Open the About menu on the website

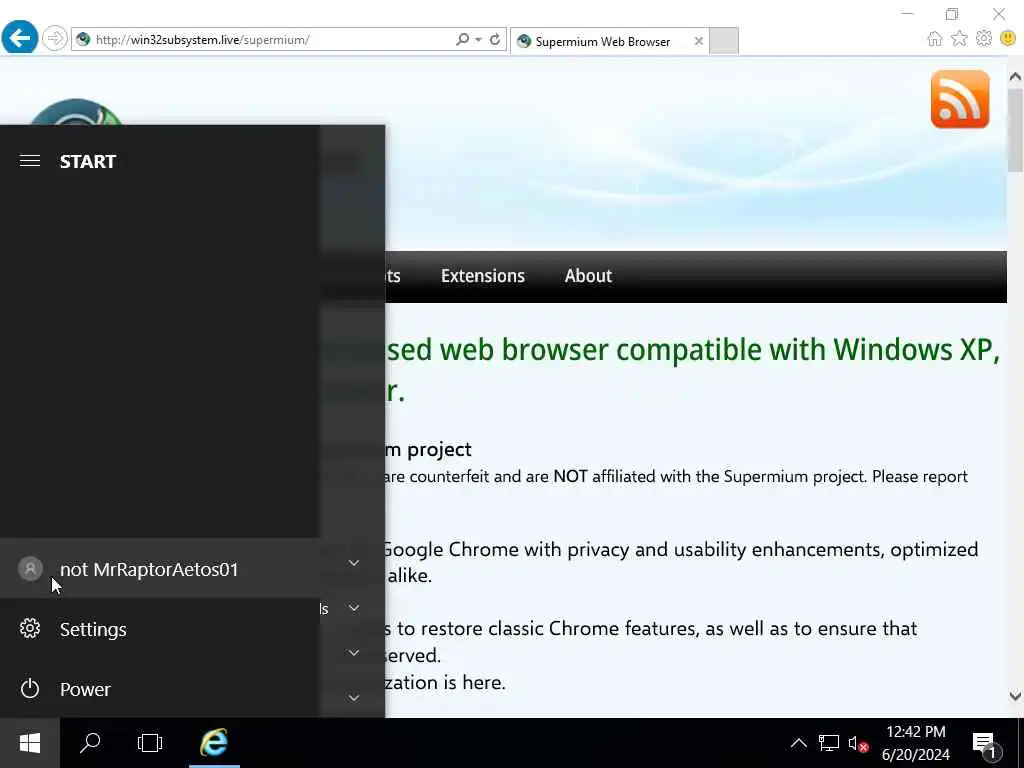588,276
